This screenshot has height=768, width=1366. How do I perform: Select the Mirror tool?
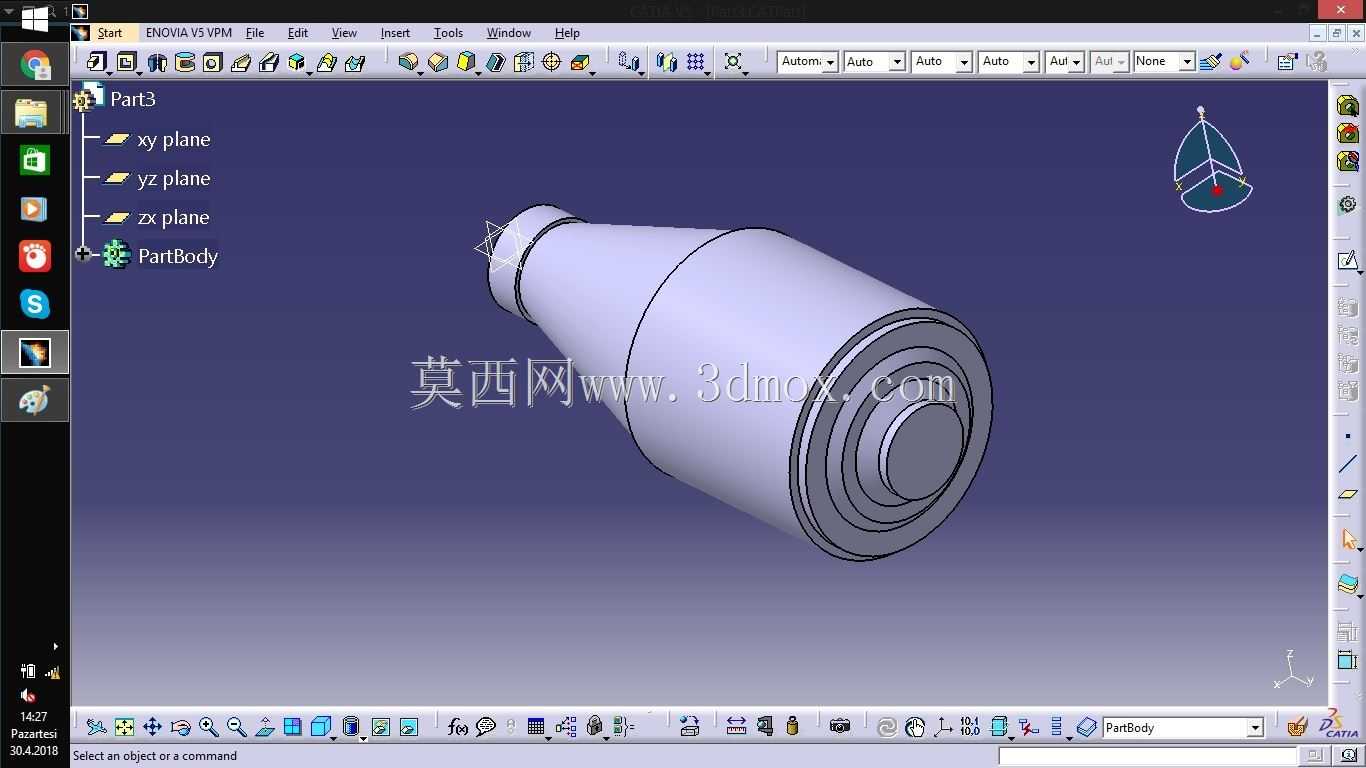pos(667,62)
